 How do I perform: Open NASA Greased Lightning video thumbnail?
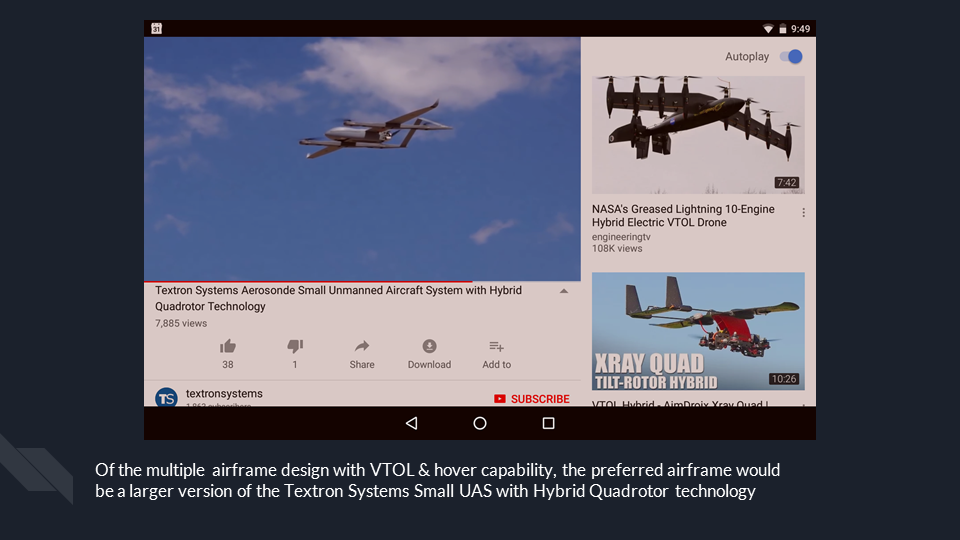point(698,135)
